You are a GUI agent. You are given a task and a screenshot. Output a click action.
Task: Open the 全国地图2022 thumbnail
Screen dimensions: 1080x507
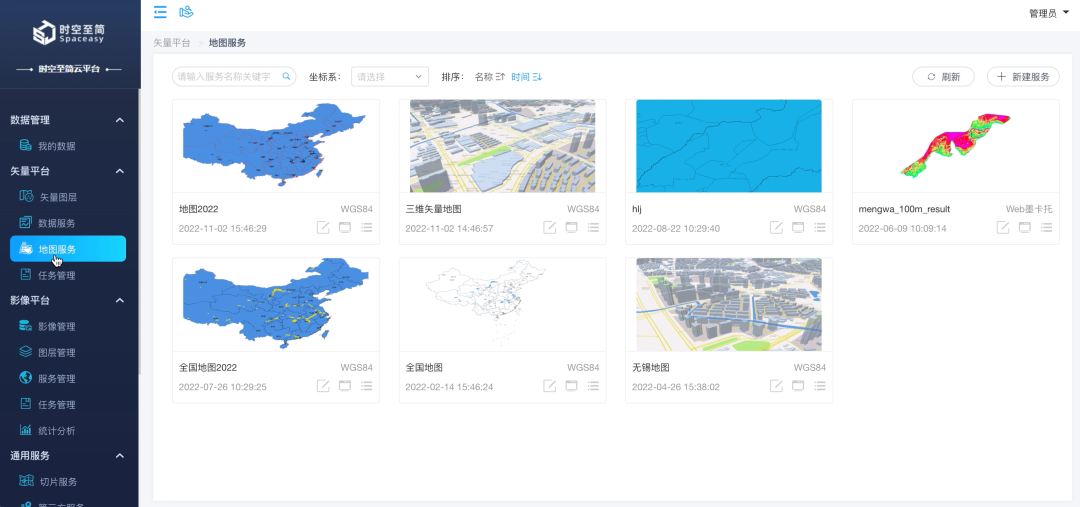point(276,304)
